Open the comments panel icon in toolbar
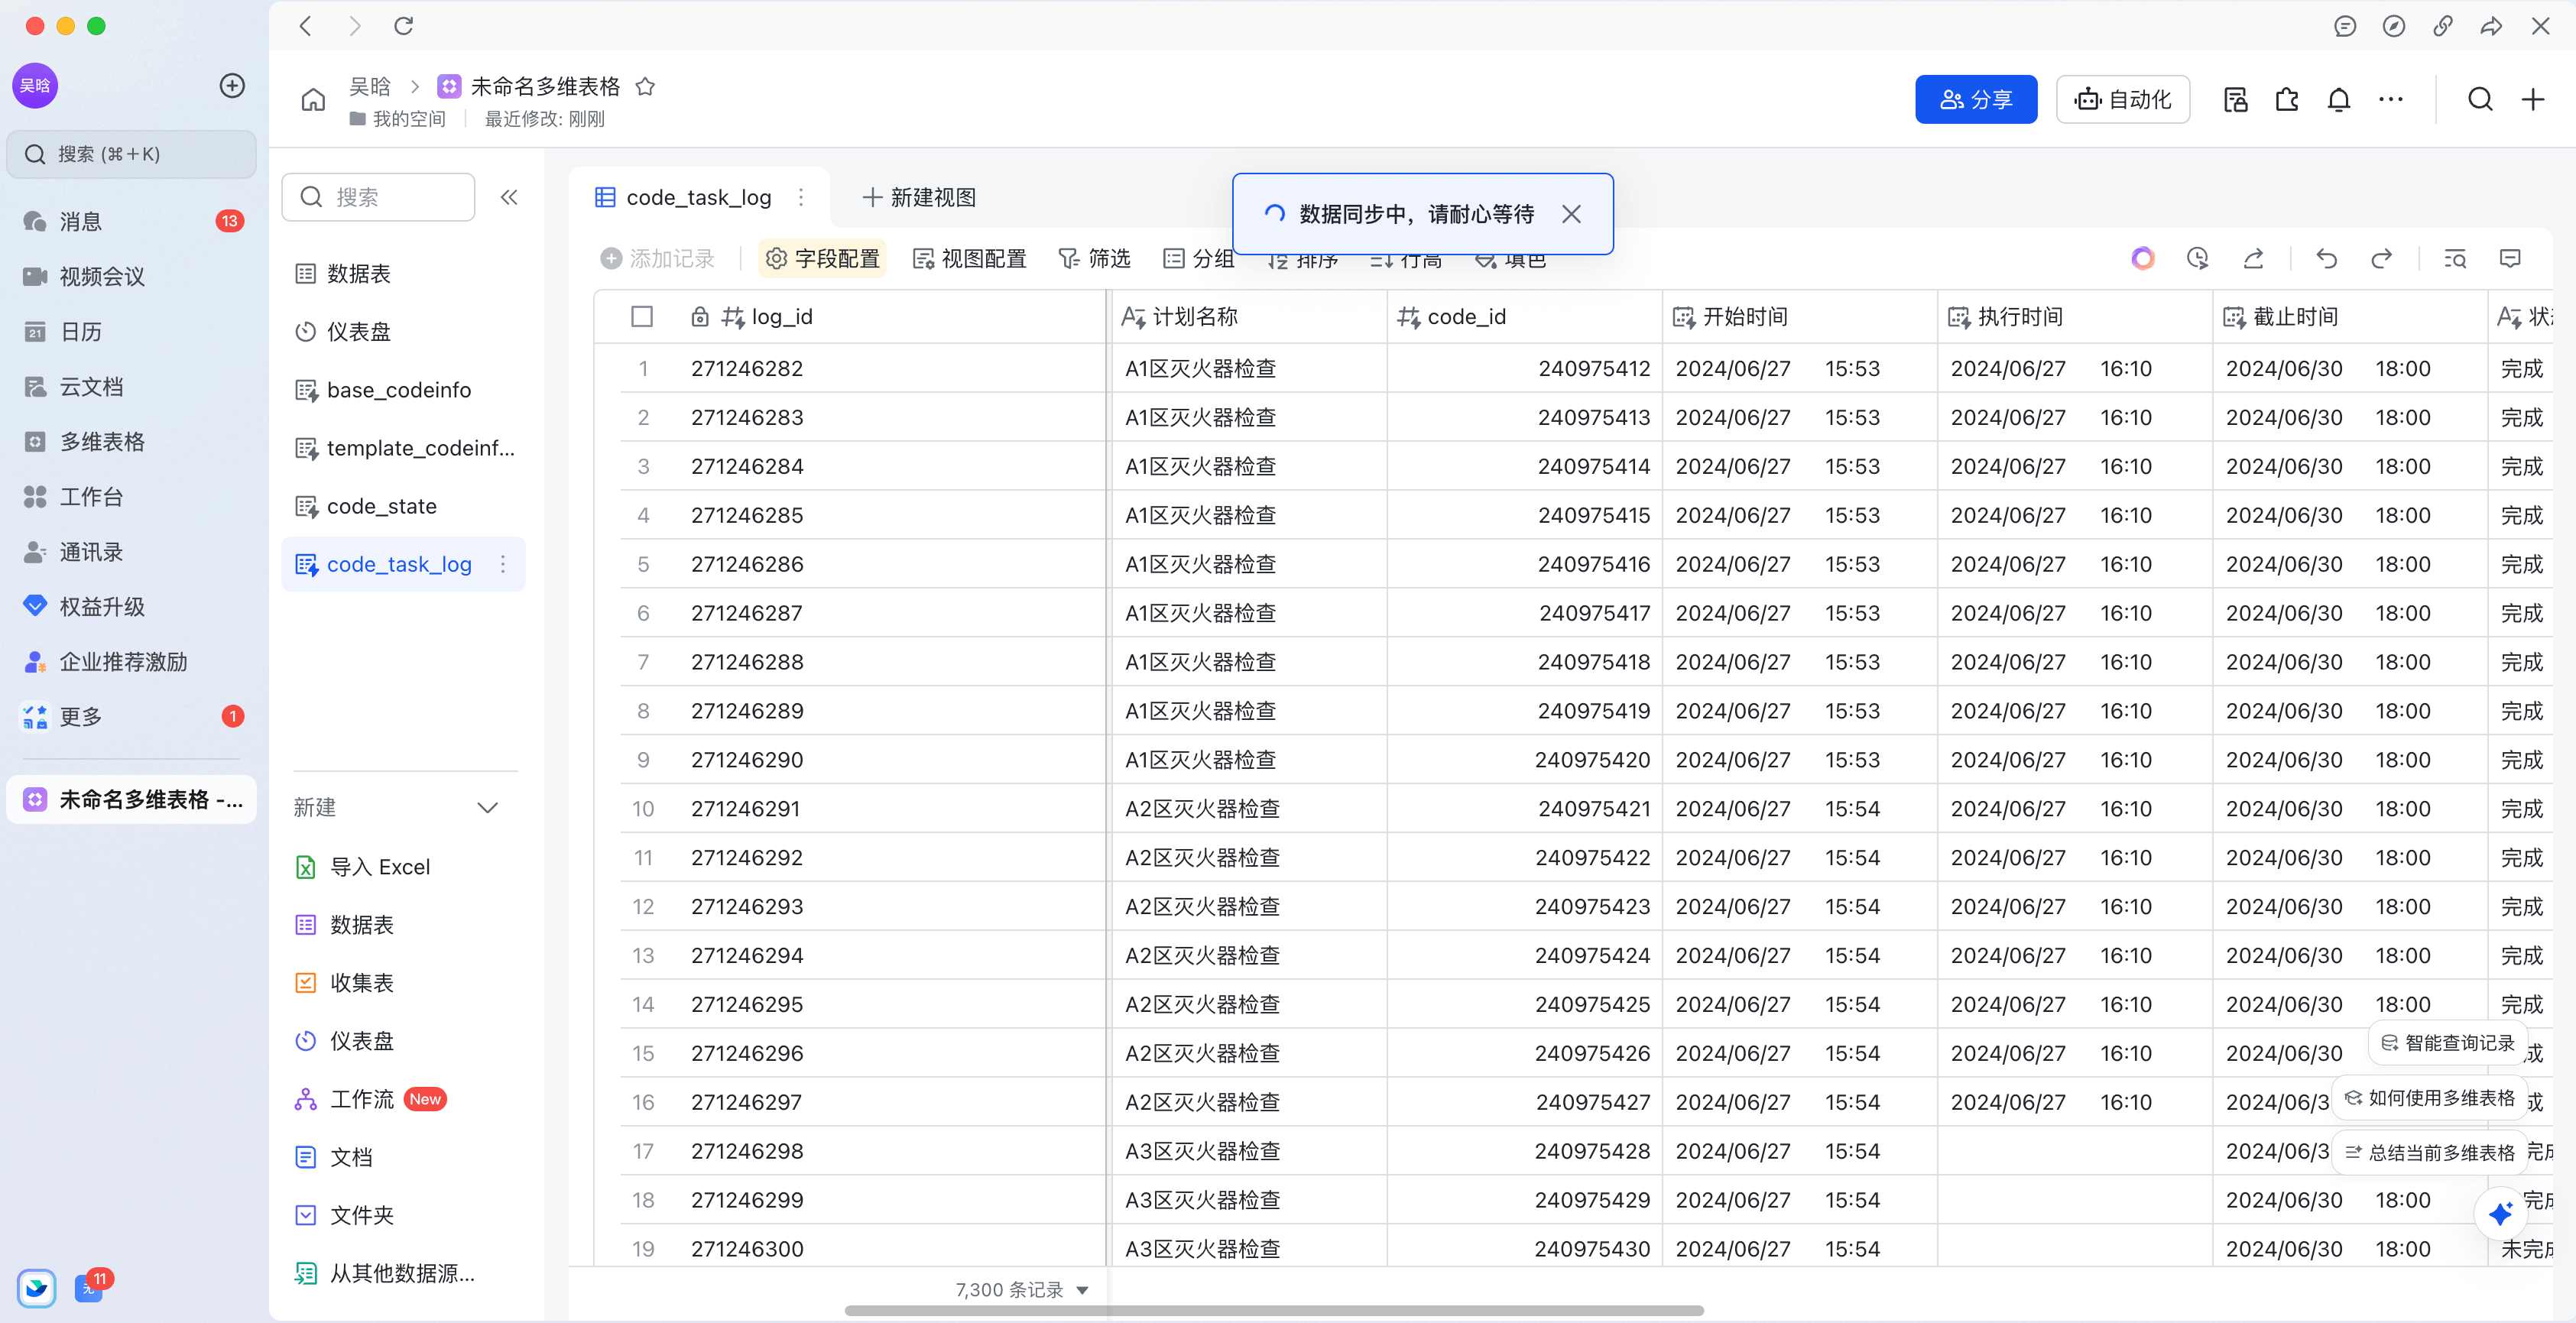 (x=2510, y=259)
